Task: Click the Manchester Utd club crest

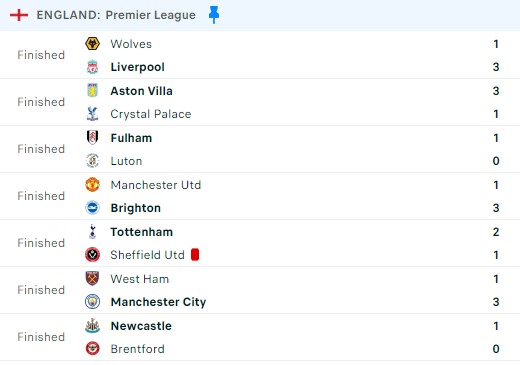Action: click(x=92, y=185)
